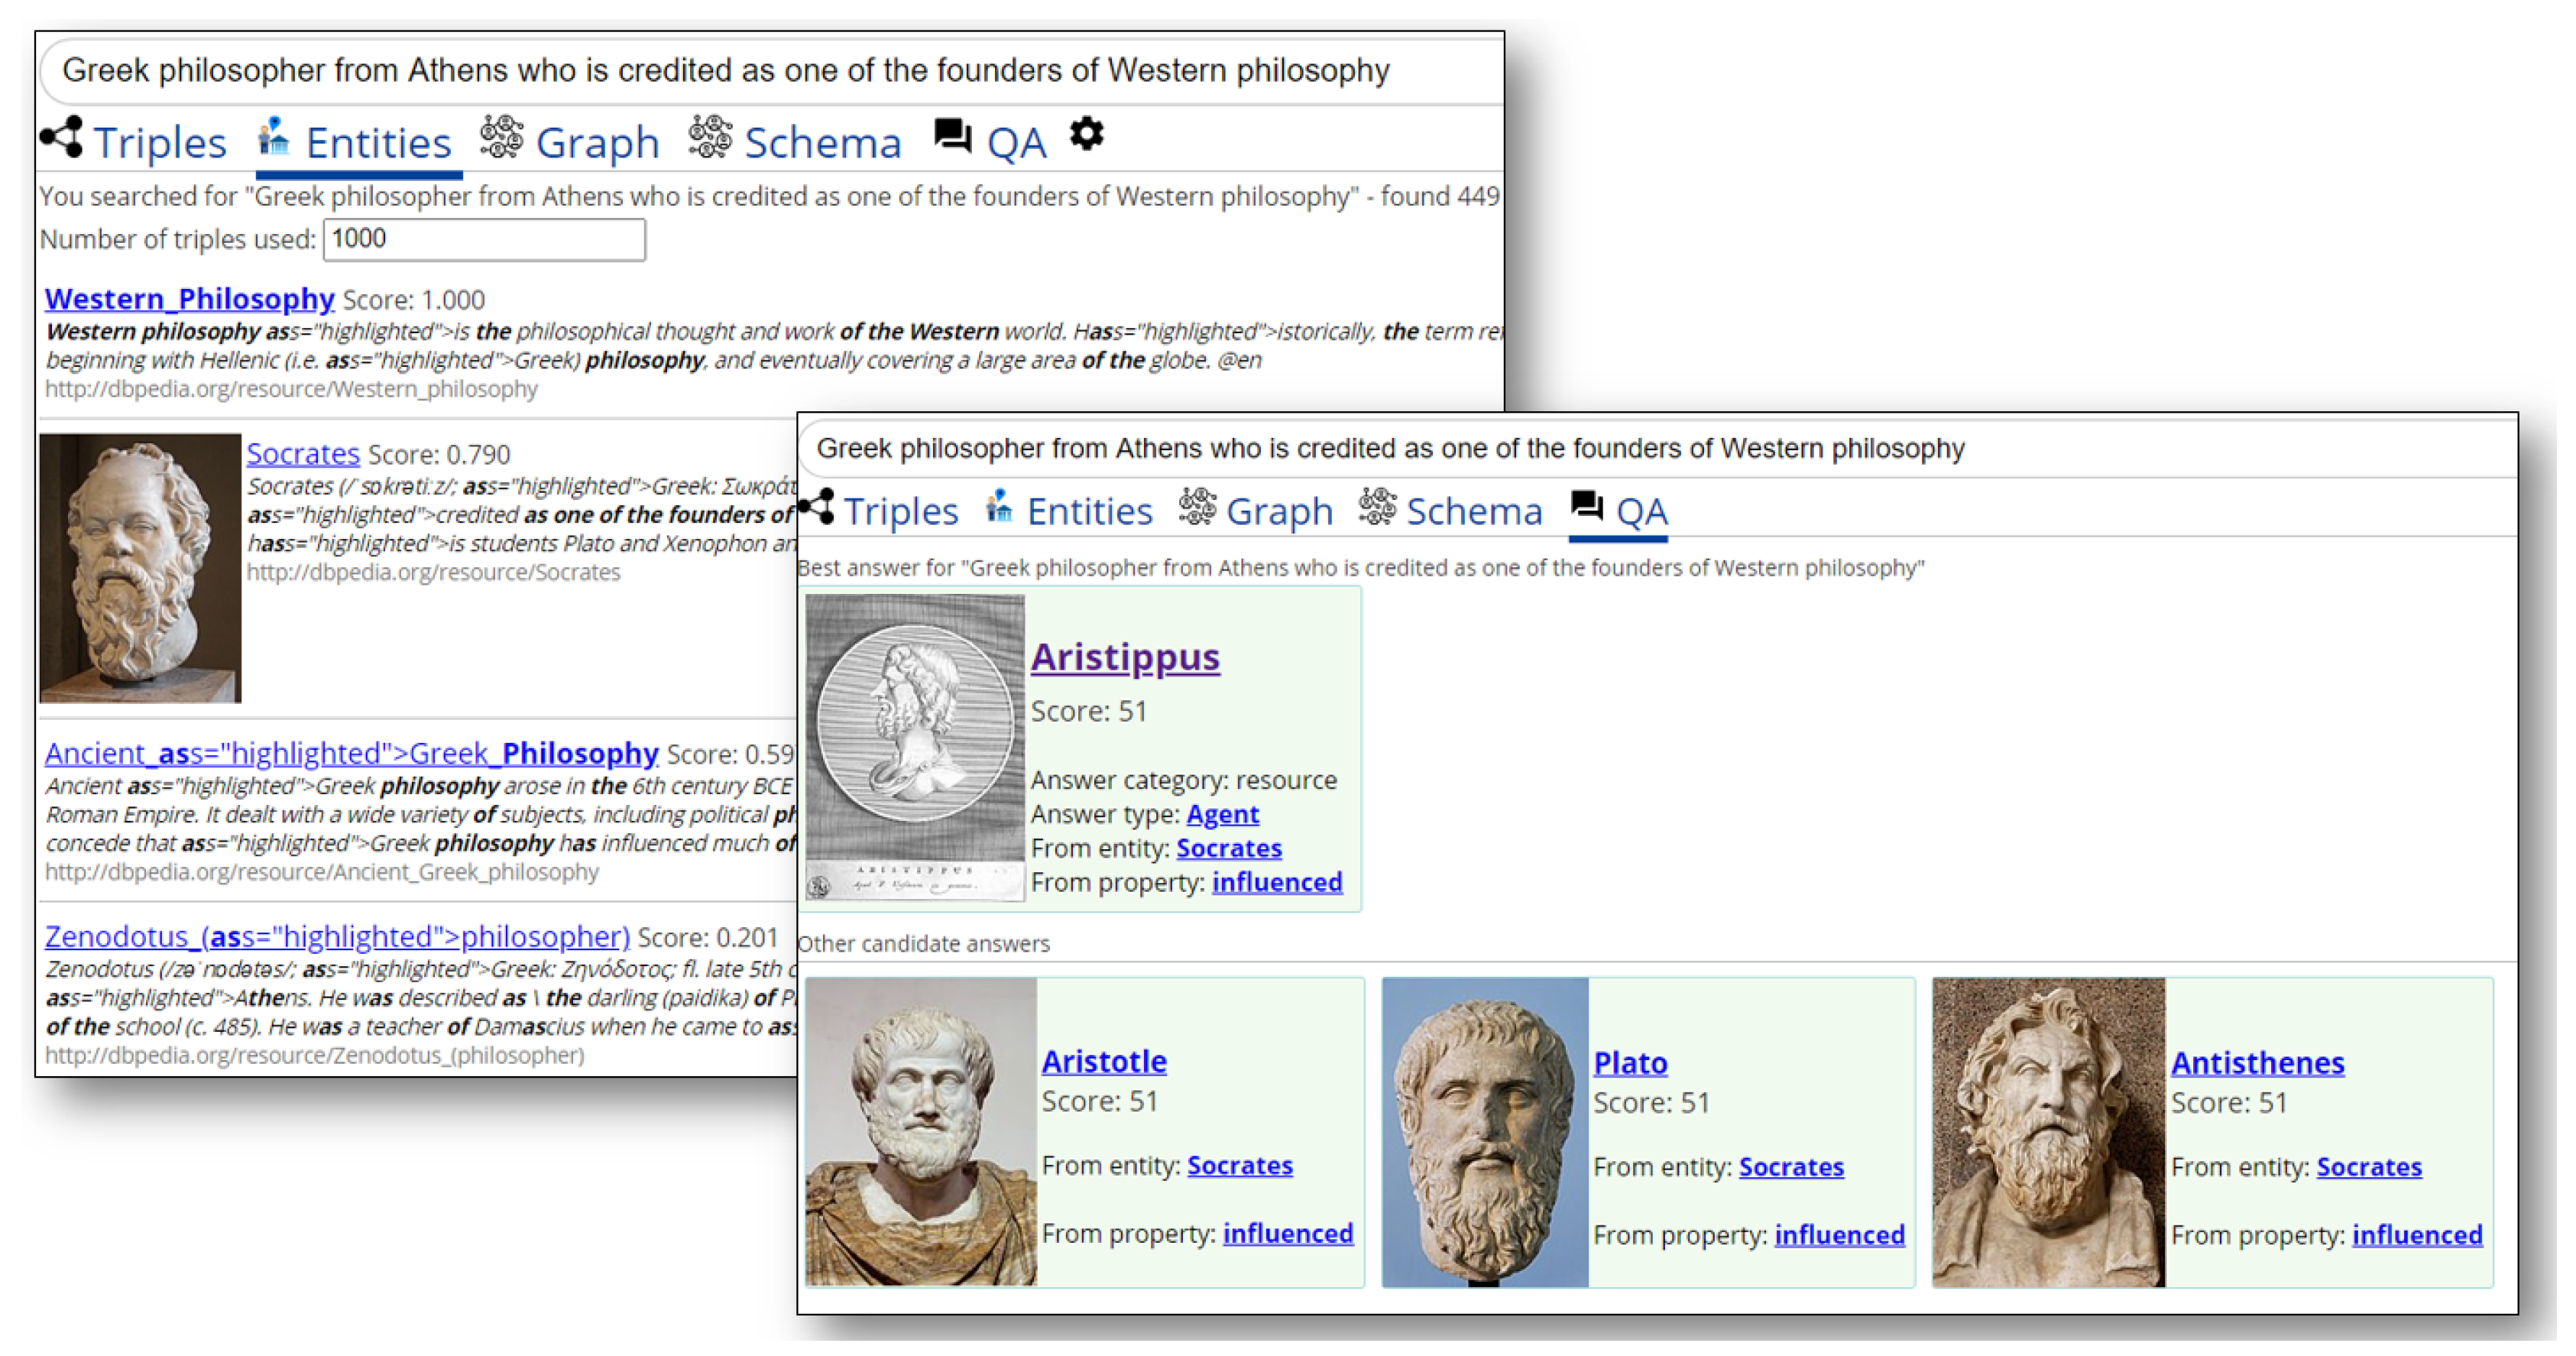Screen dimensions: 2576x1356
Task: Click the settings gear icon
Action: [1086, 134]
